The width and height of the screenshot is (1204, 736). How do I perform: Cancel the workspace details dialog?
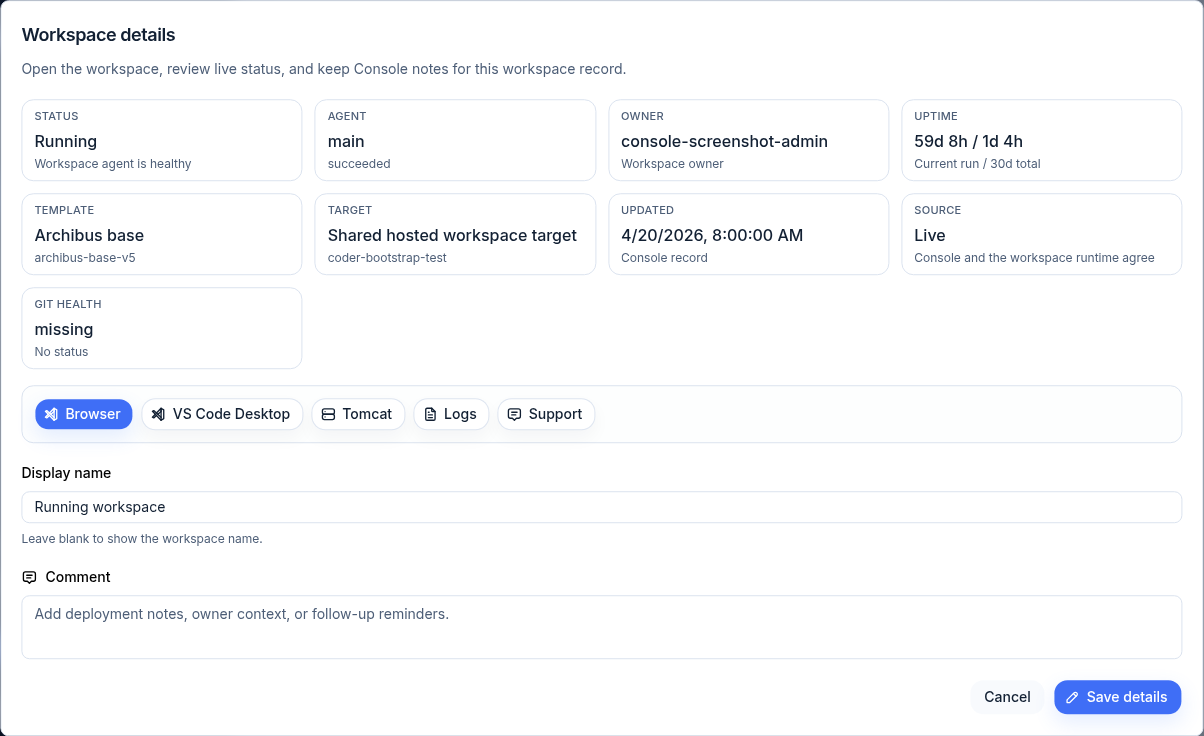[1007, 697]
